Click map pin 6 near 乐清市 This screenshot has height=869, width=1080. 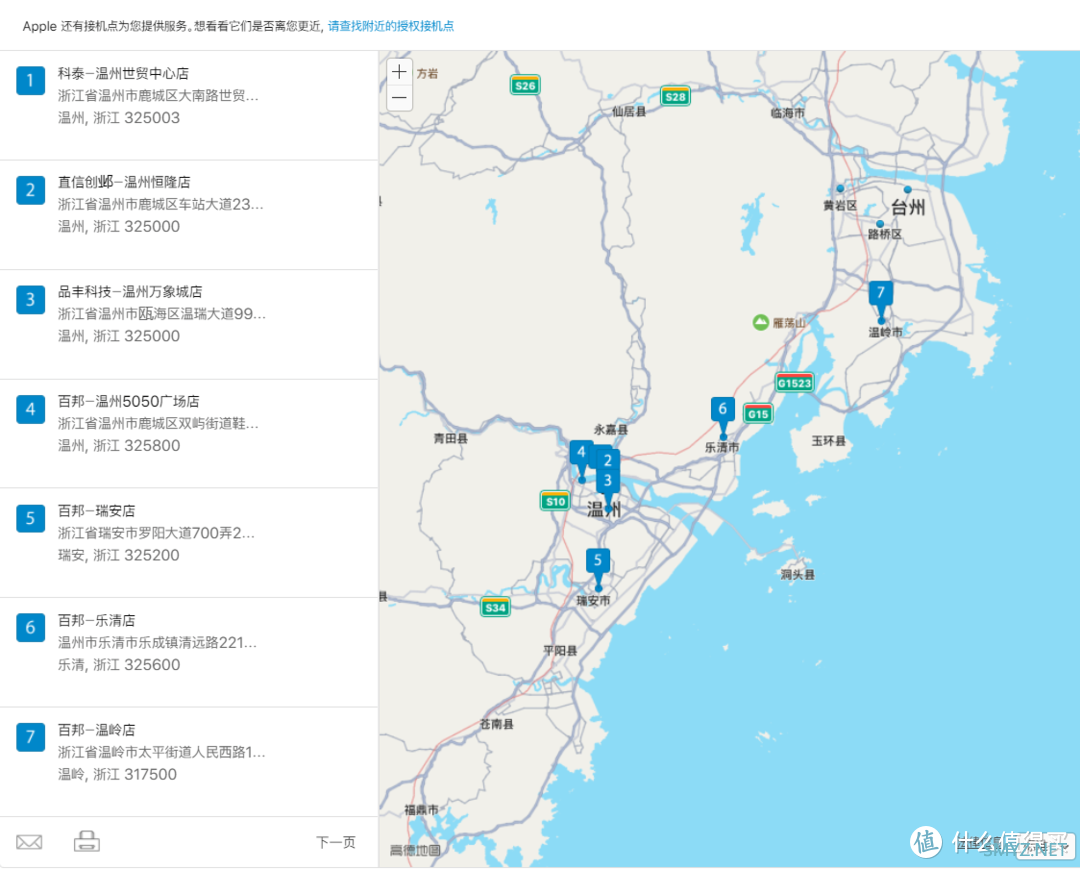[723, 410]
